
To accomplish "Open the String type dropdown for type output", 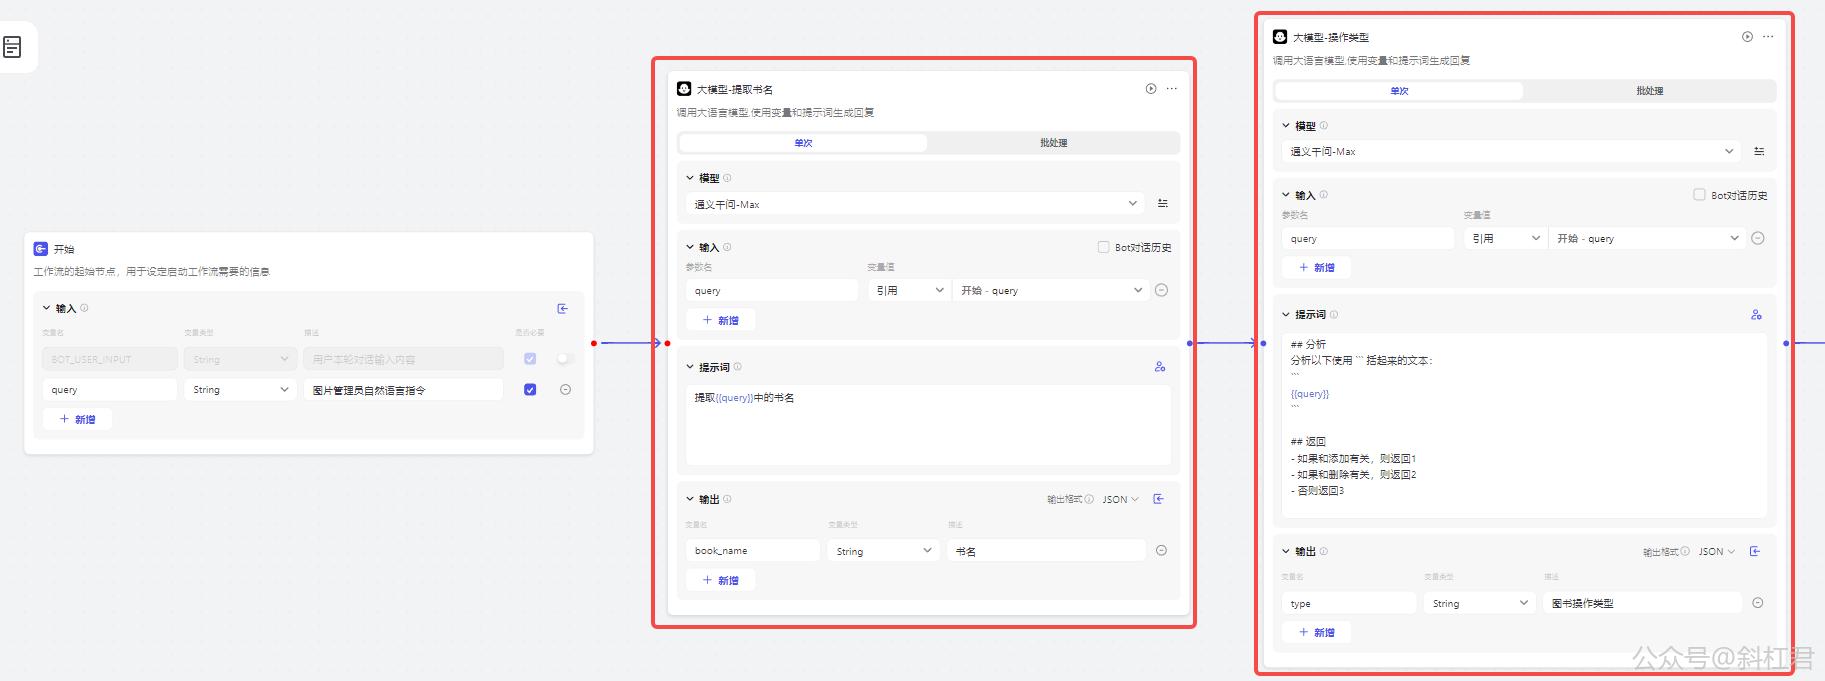I will (x=1480, y=603).
